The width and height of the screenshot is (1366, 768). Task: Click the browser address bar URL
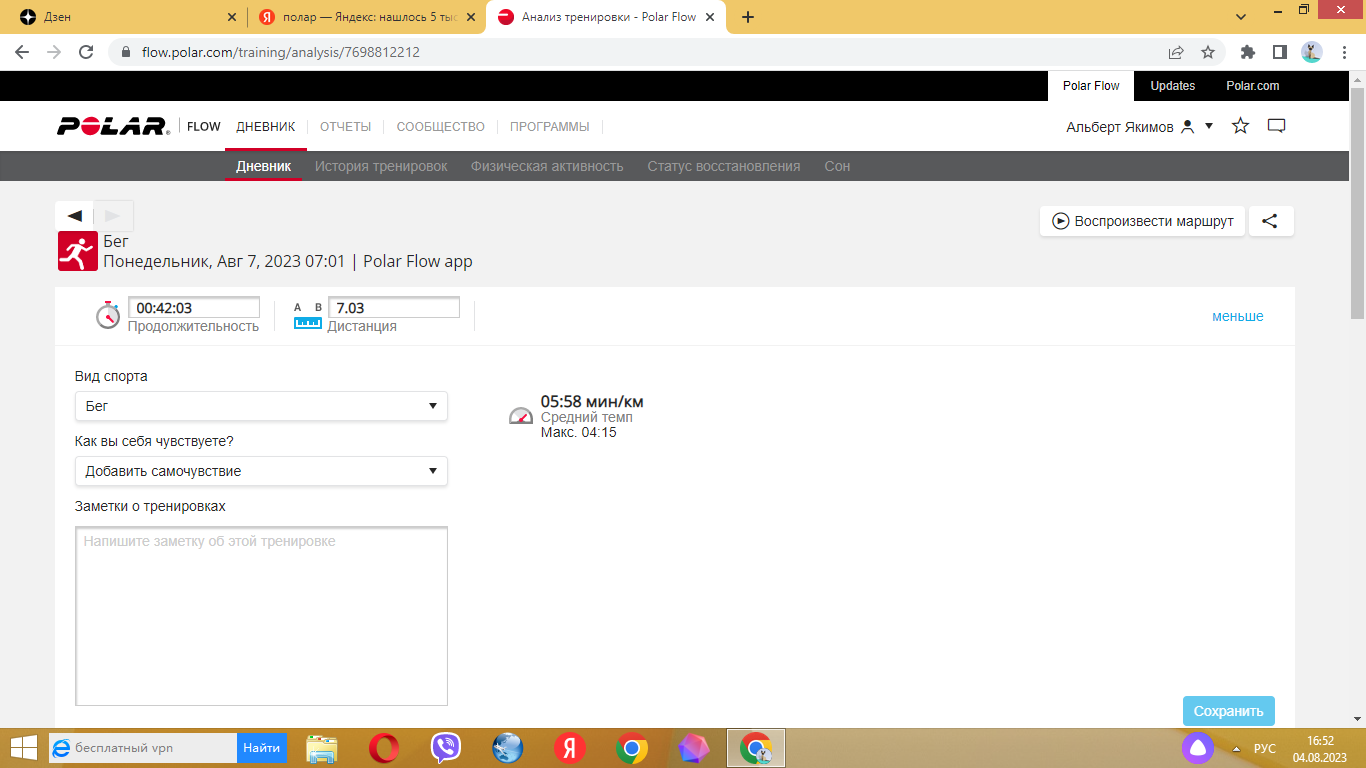[x=281, y=52]
